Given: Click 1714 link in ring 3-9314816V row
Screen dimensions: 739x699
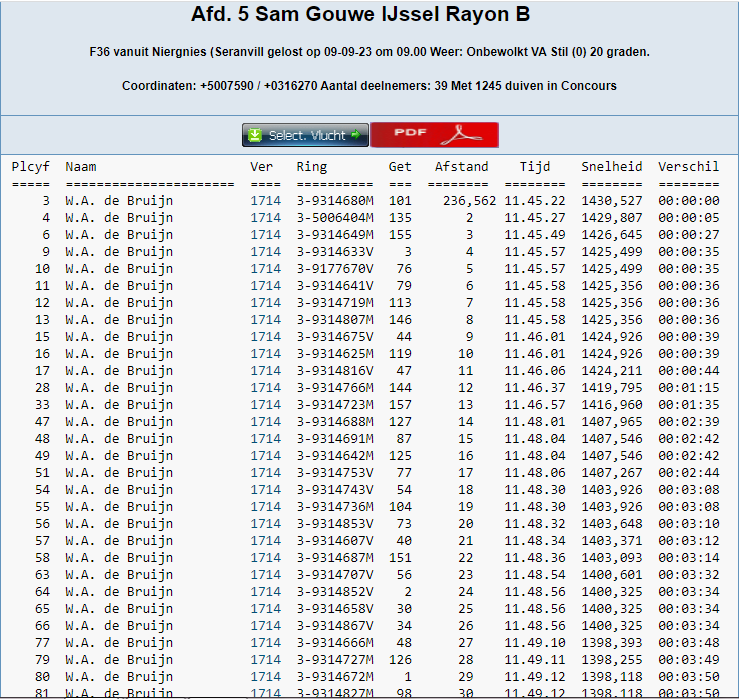Looking at the screenshot, I should pos(265,371).
